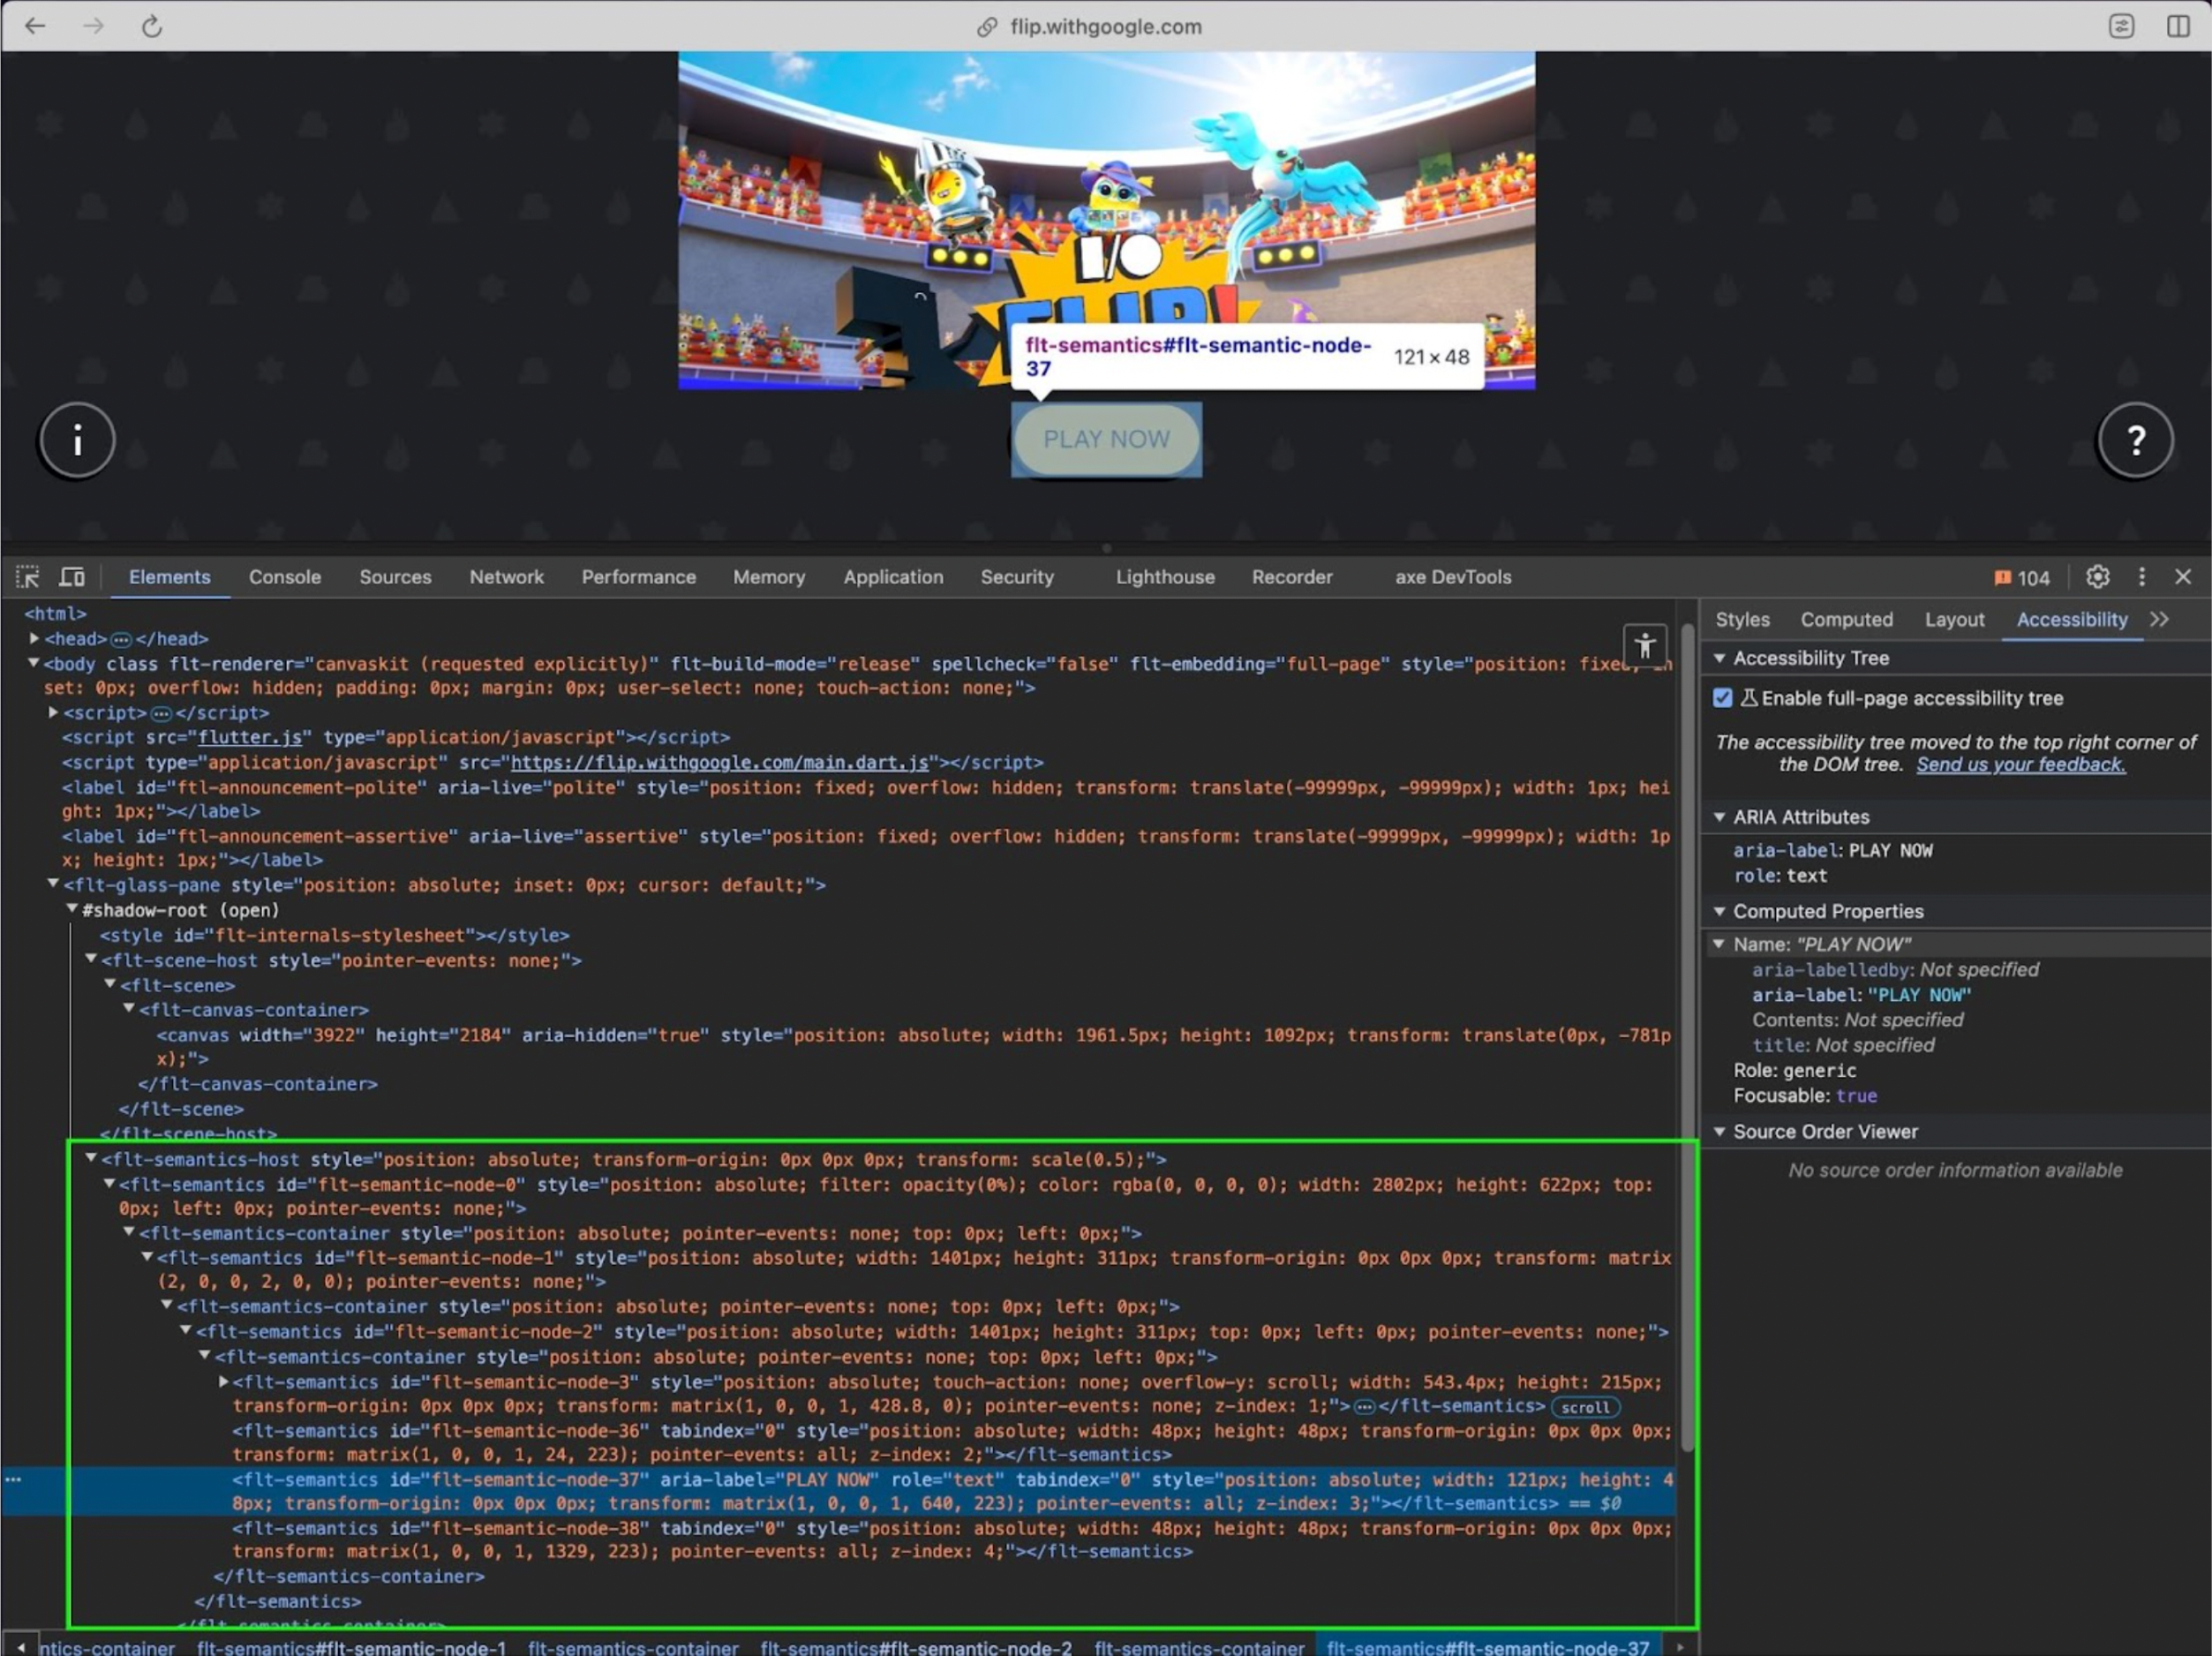
Task: Show more sidebar tabs chevron
Action: click(x=2159, y=619)
